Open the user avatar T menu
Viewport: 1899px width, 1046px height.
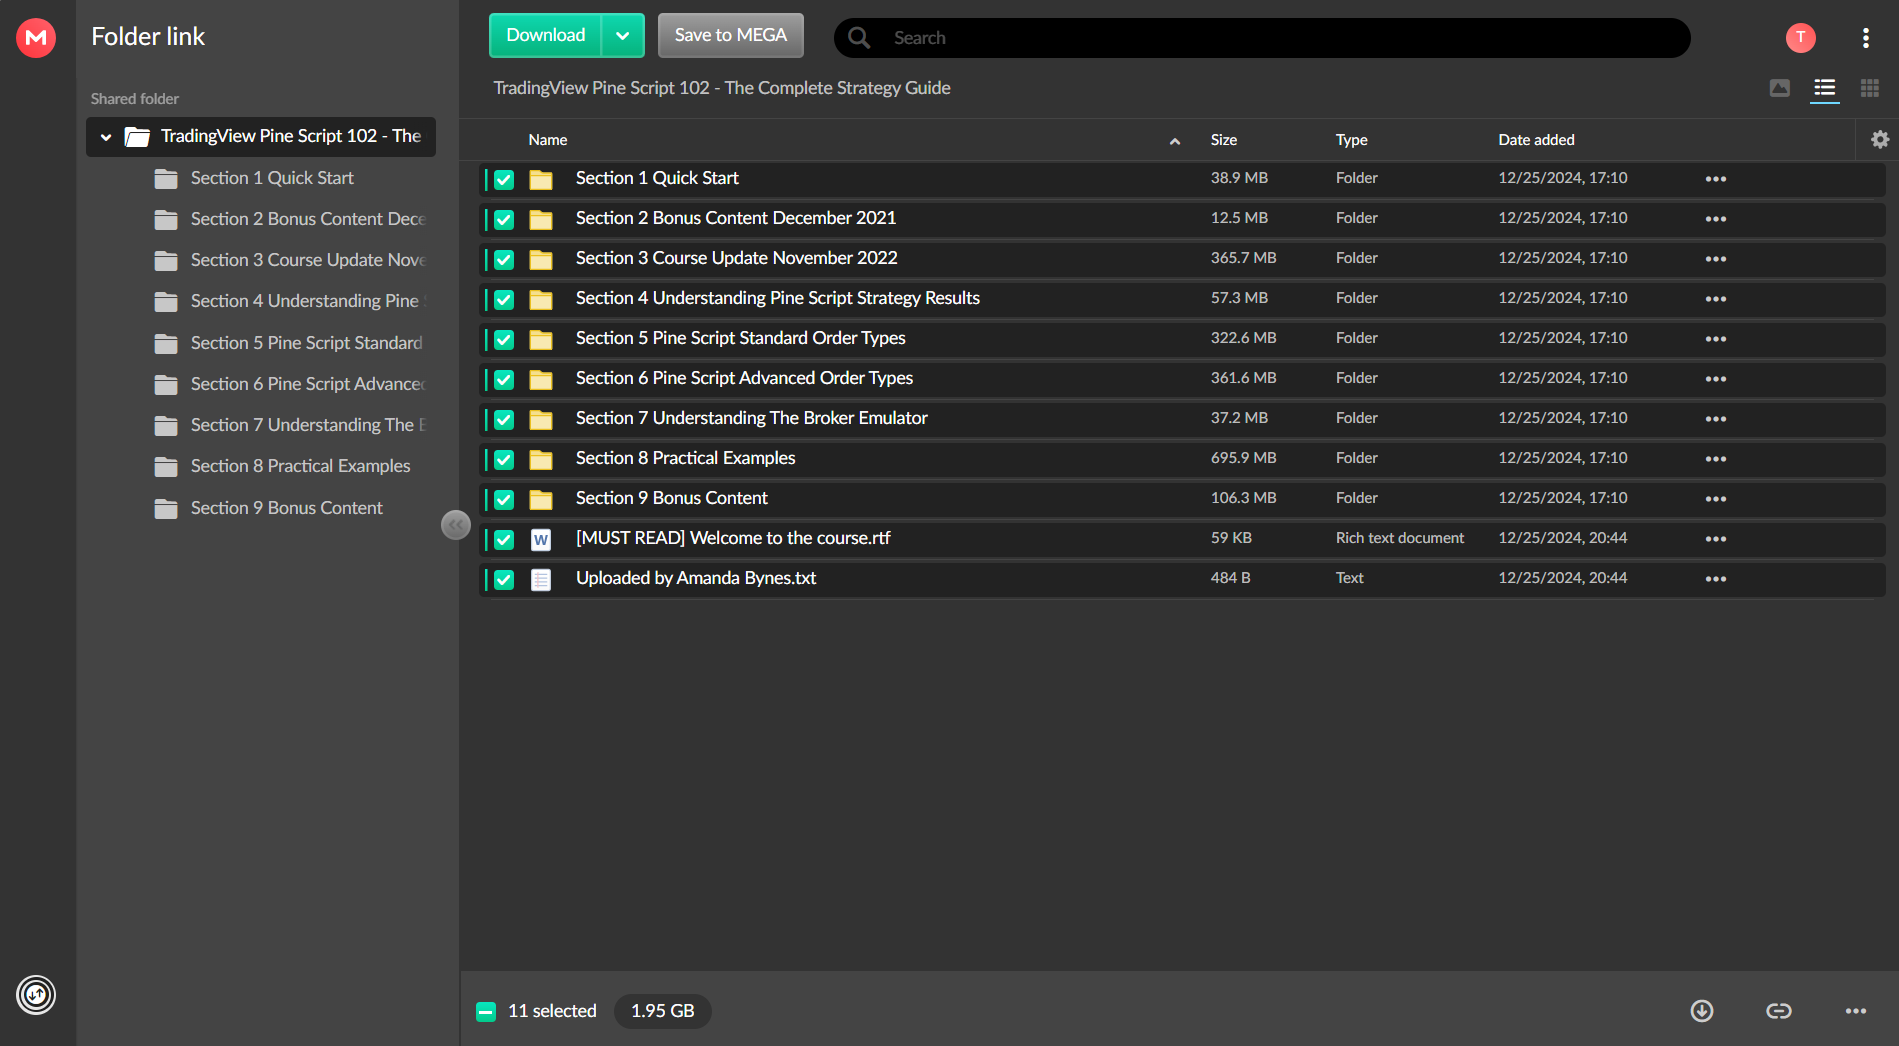click(1800, 37)
